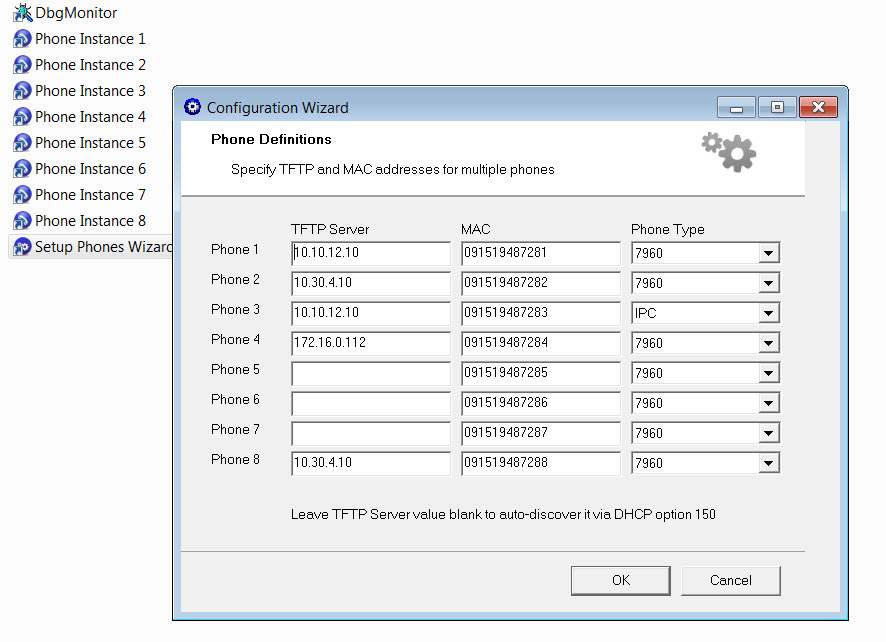Click Phone 5 empty TFTP Server field

click(371, 374)
